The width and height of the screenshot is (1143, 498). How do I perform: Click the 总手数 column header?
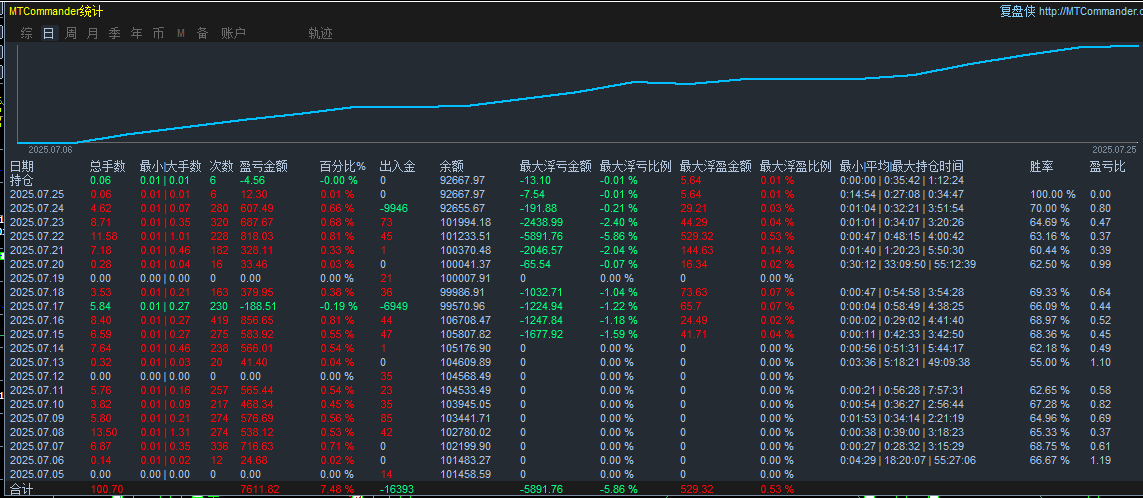(x=108, y=166)
